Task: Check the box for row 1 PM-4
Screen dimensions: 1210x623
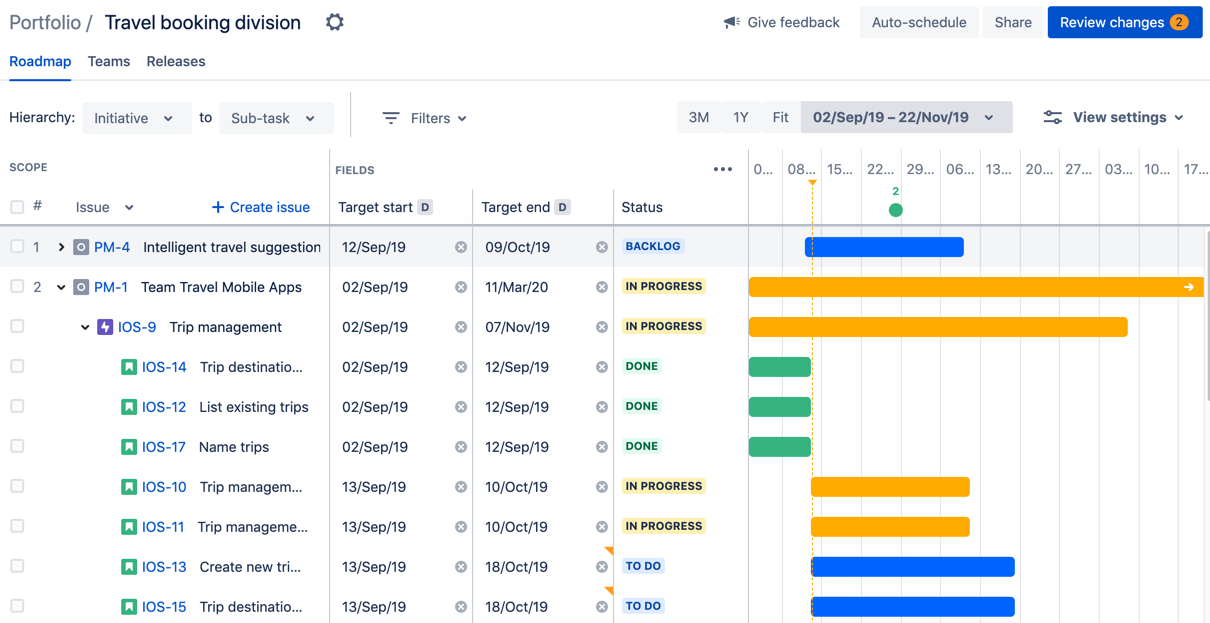Action: point(17,246)
